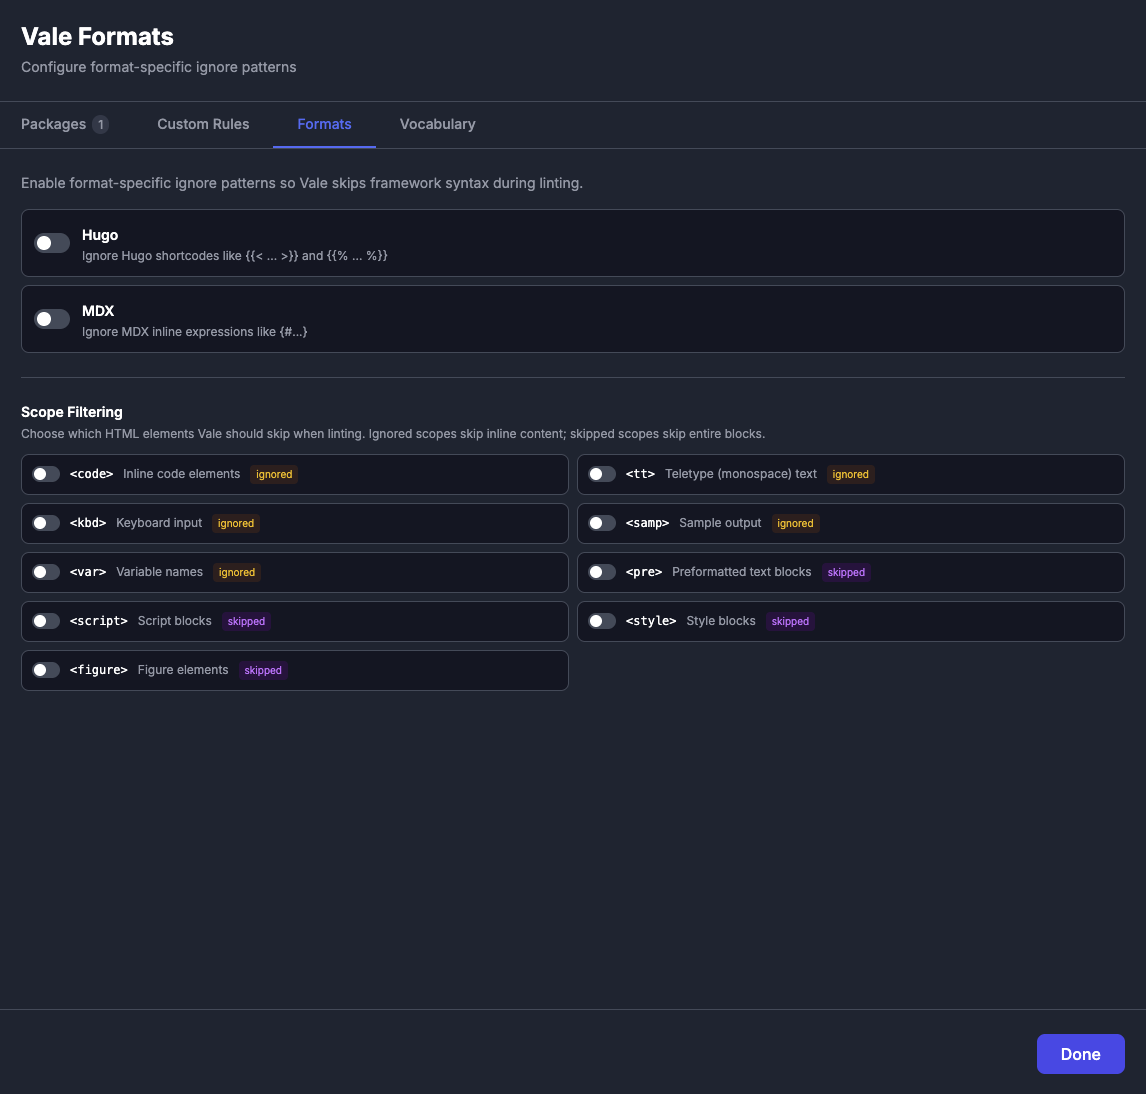Image resolution: width=1146 pixels, height=1094 pixels.
Task: Toggle the <script> script blocks scope
Action: click(x=46, y=621)
